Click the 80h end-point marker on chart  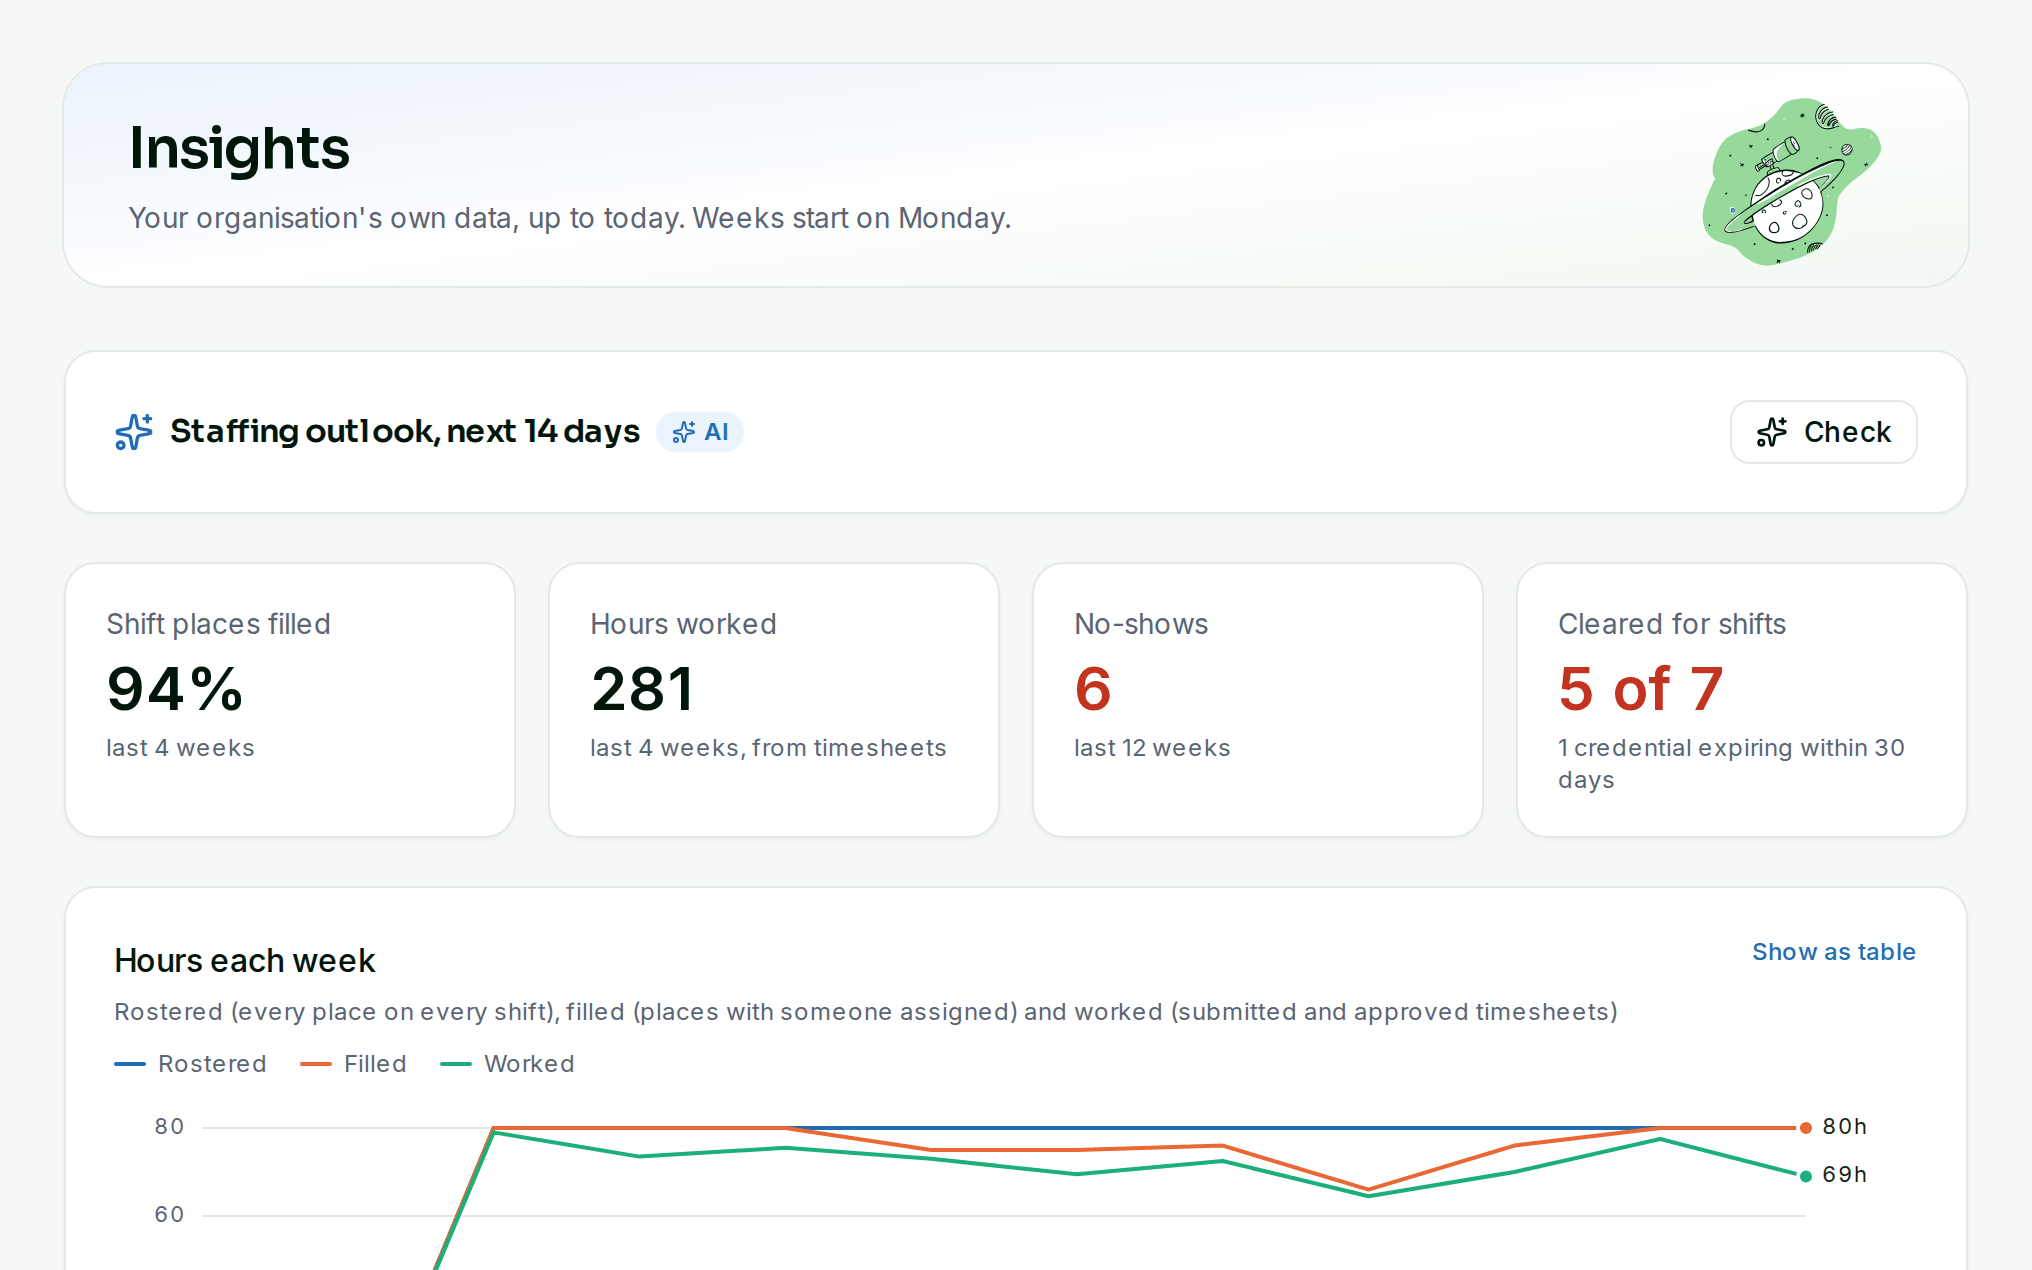pyautogui.click(x=1806, y=1128)
